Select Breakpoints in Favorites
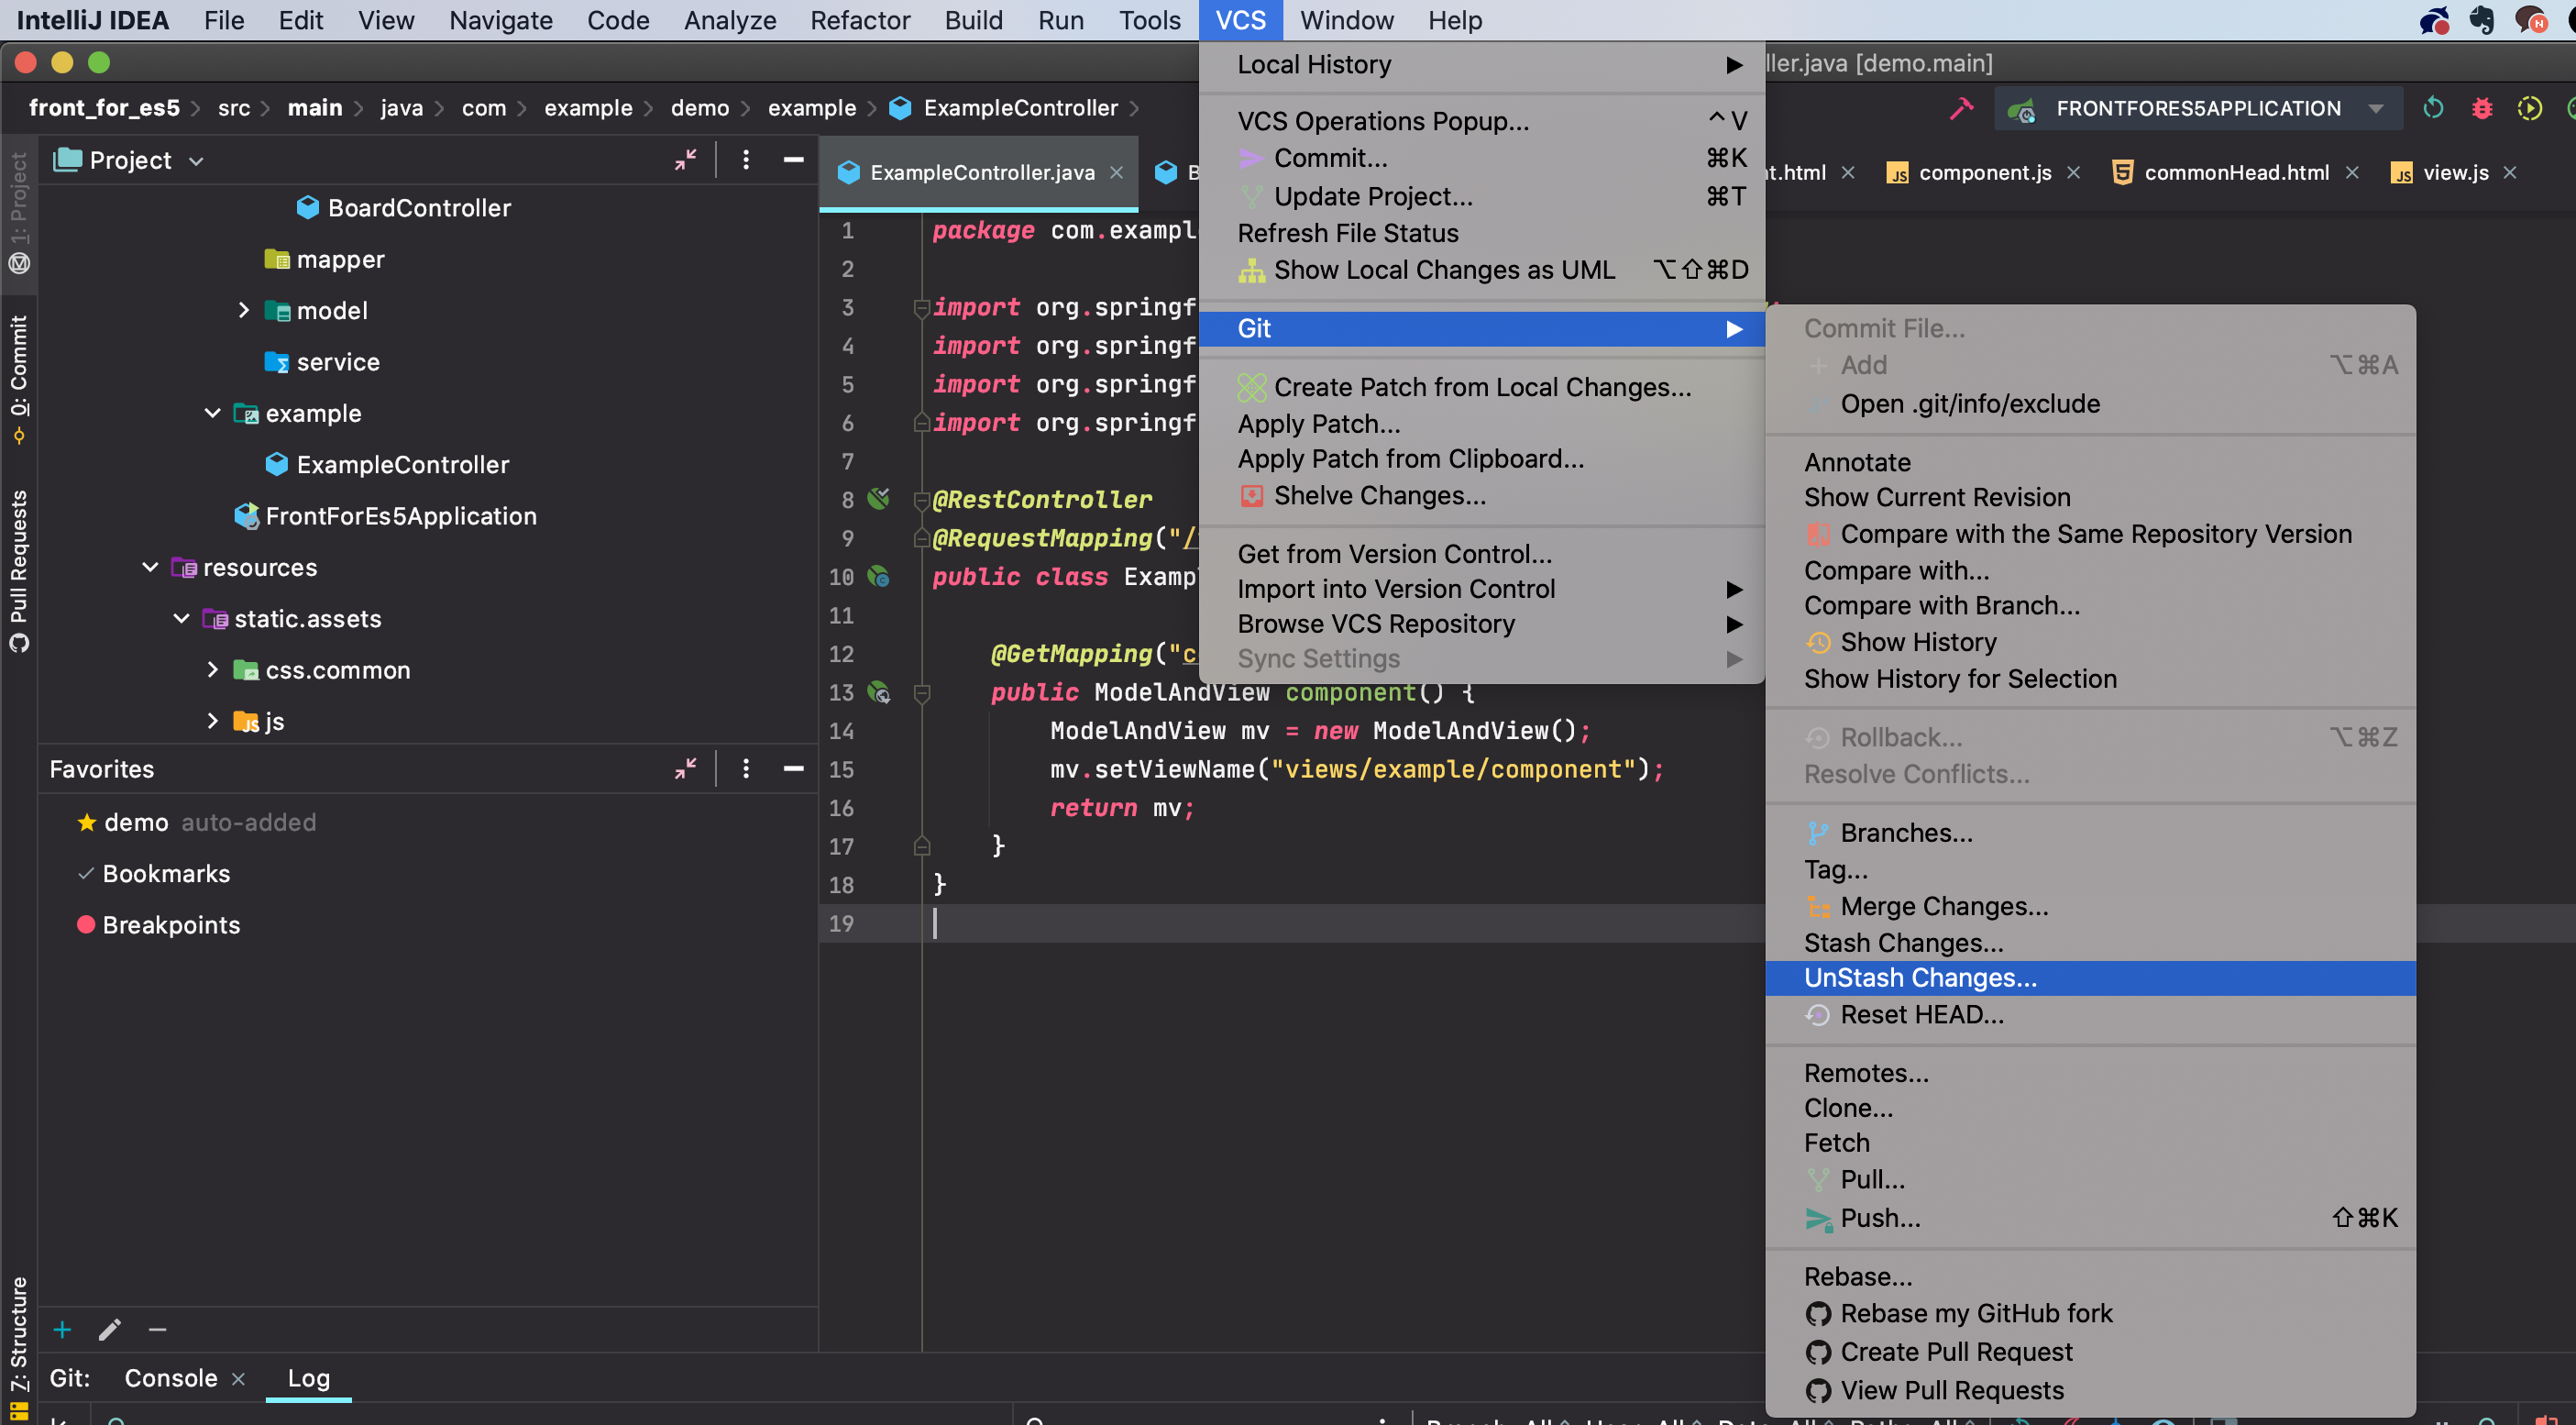 pos(158,925)
